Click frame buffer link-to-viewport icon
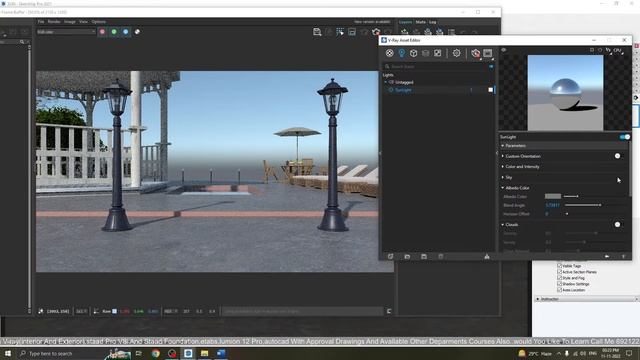640x360 pixels. [x=352, y=32]
